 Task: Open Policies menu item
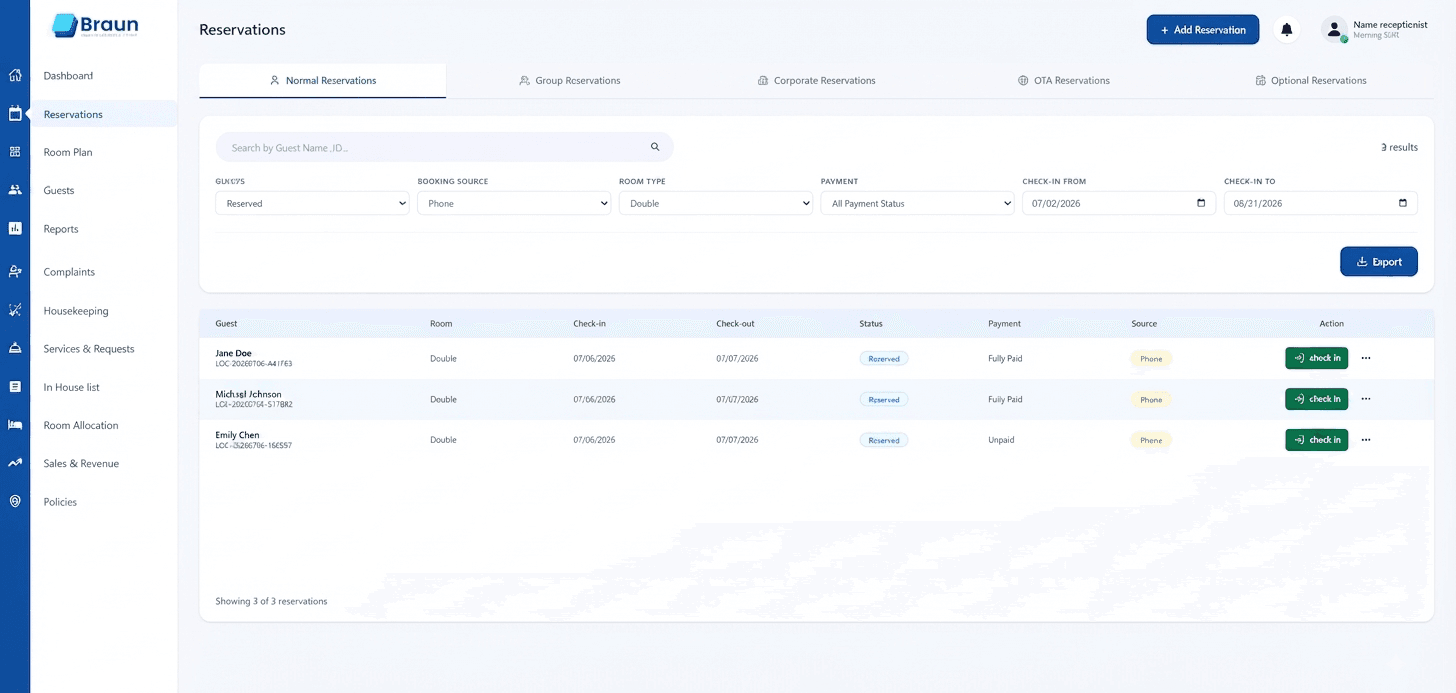pos(60,502)
